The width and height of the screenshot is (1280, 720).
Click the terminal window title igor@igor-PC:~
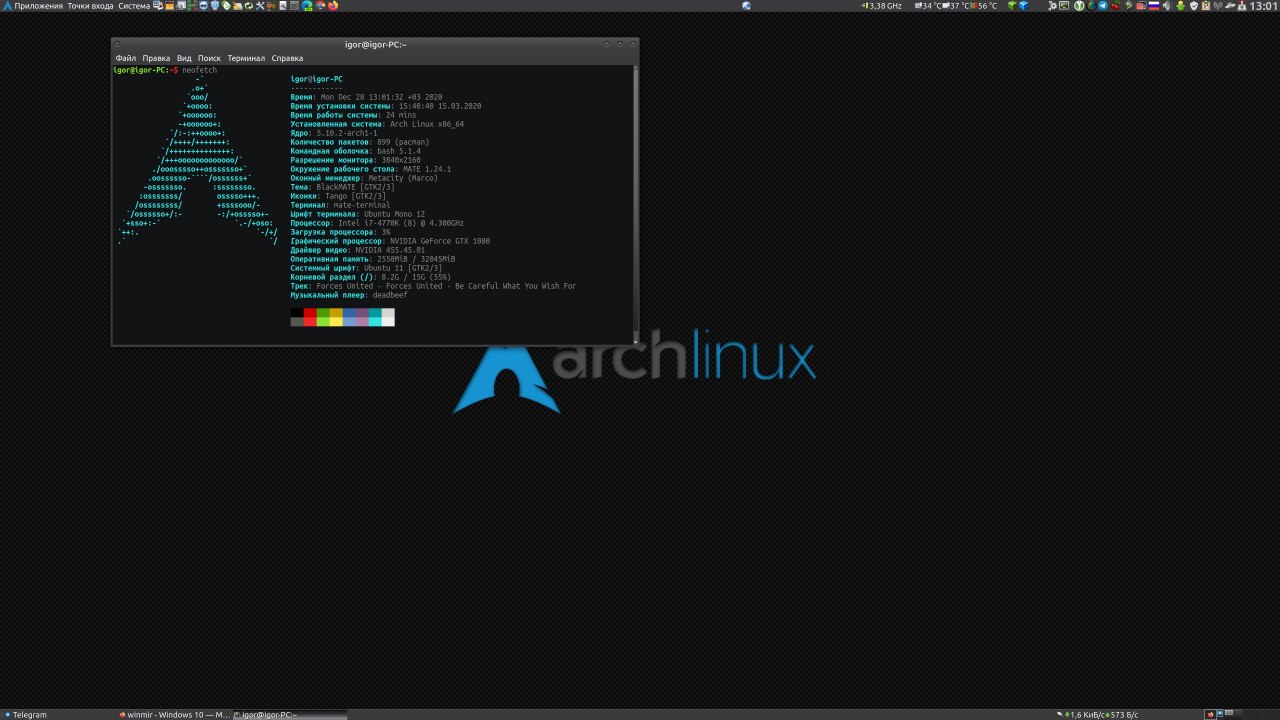pos(375,44)
